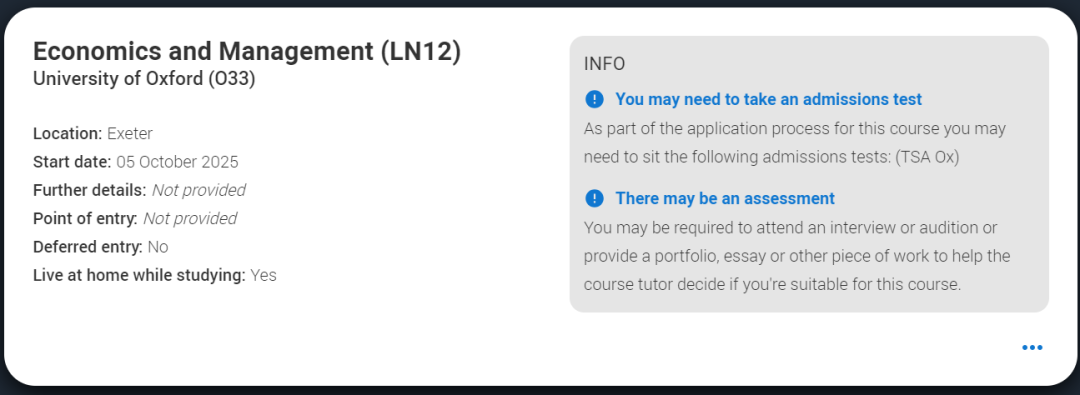Screen dimensions: 1080x395
Task: Click the Deferred entry 'No' value
Action: [158, 247]
